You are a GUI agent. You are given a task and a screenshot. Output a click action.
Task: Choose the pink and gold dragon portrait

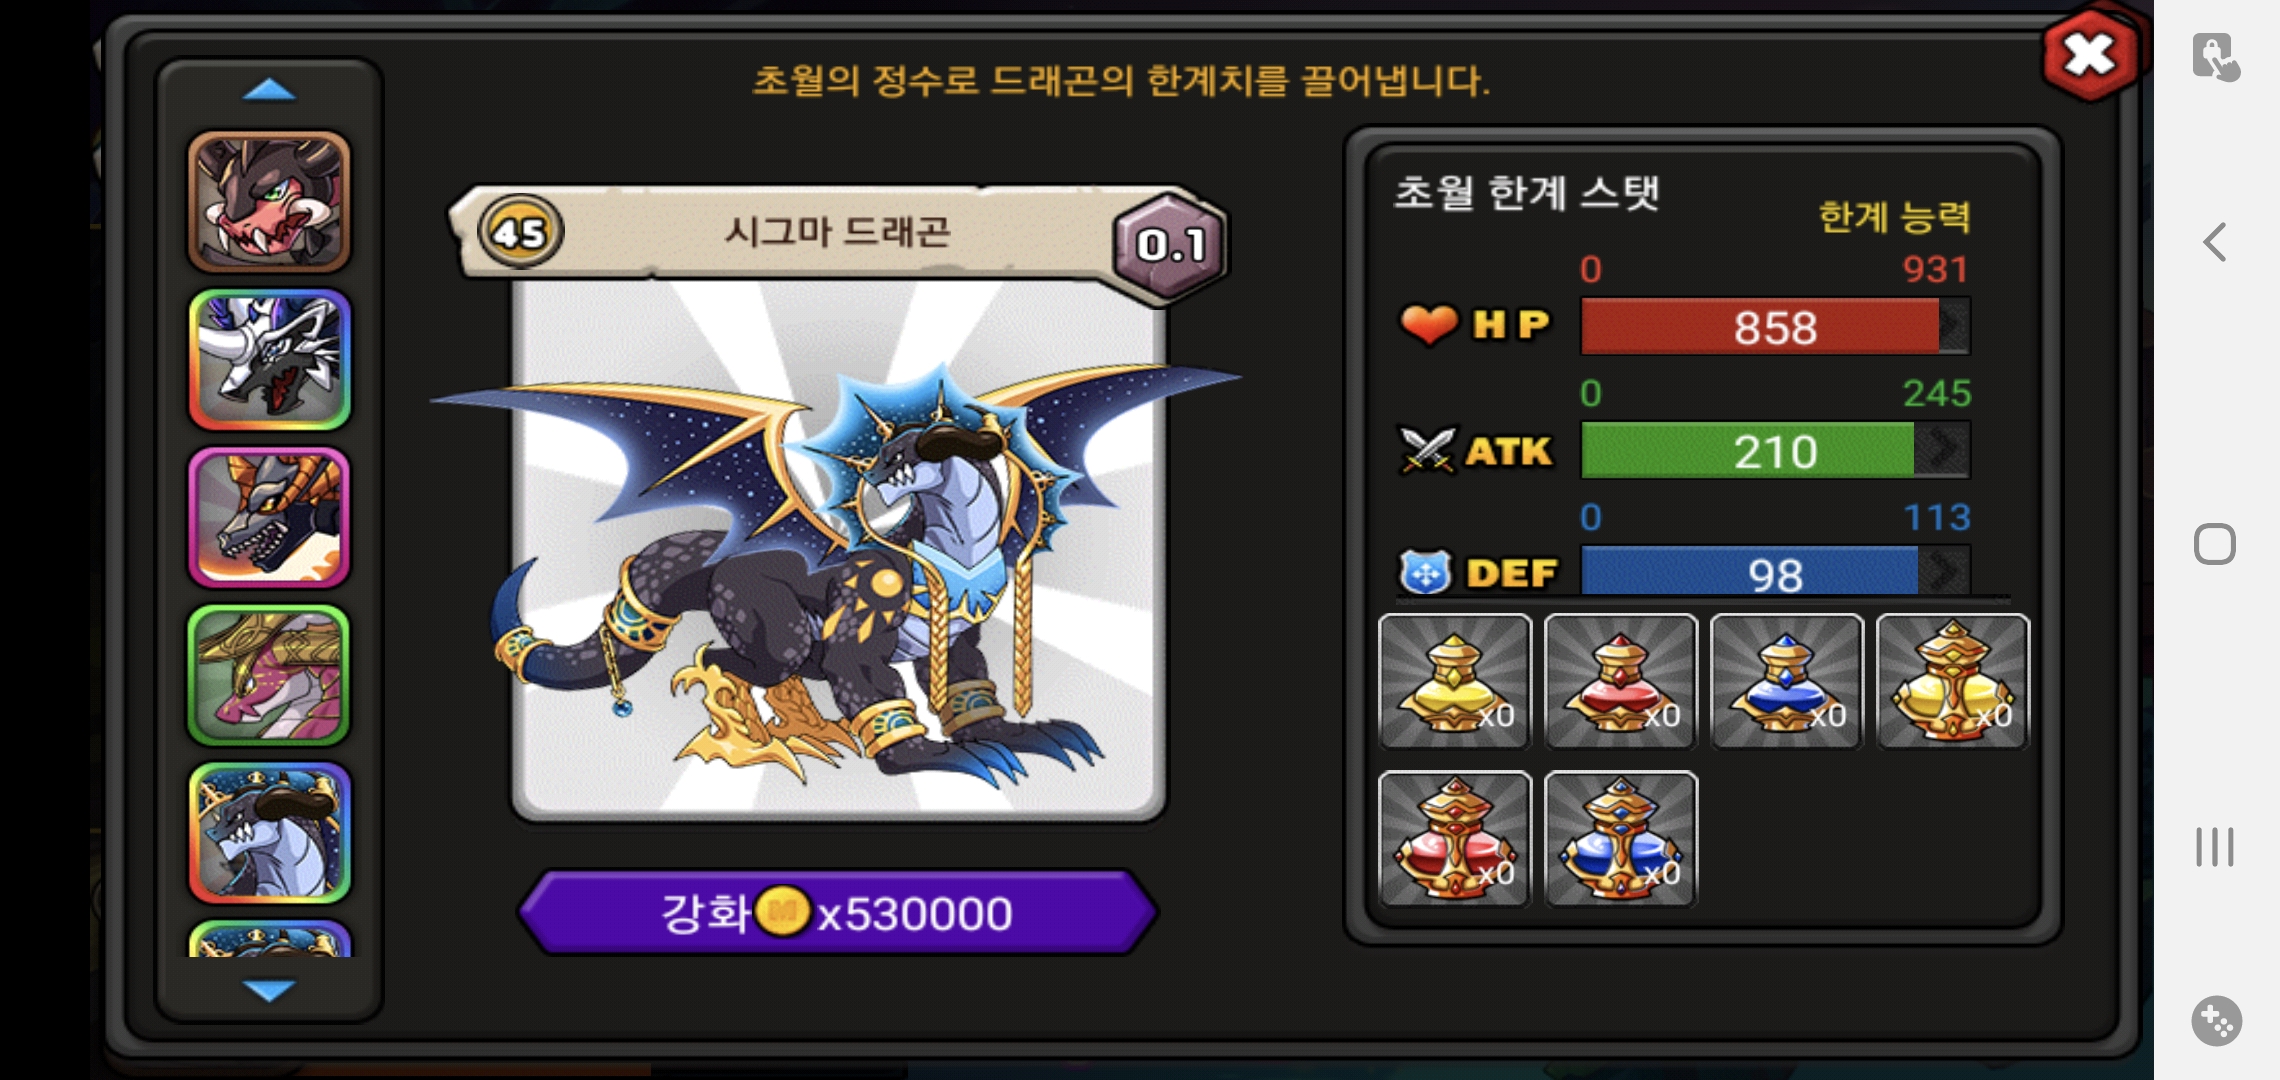270,676
